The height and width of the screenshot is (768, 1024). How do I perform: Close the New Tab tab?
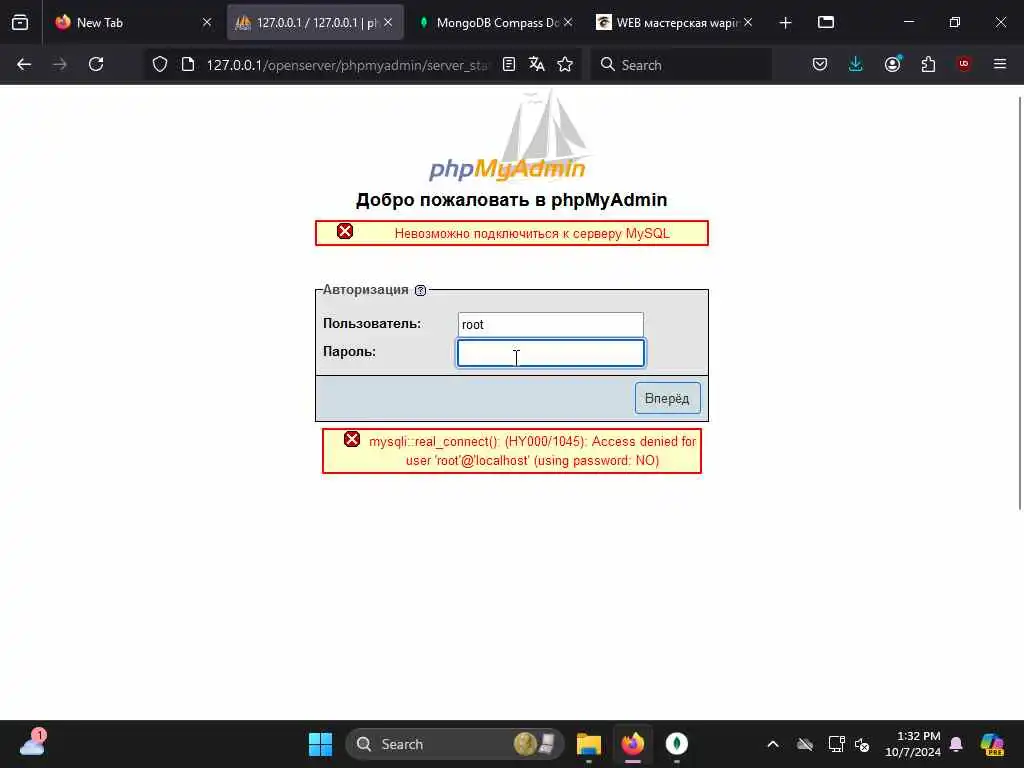coord(207,22)
